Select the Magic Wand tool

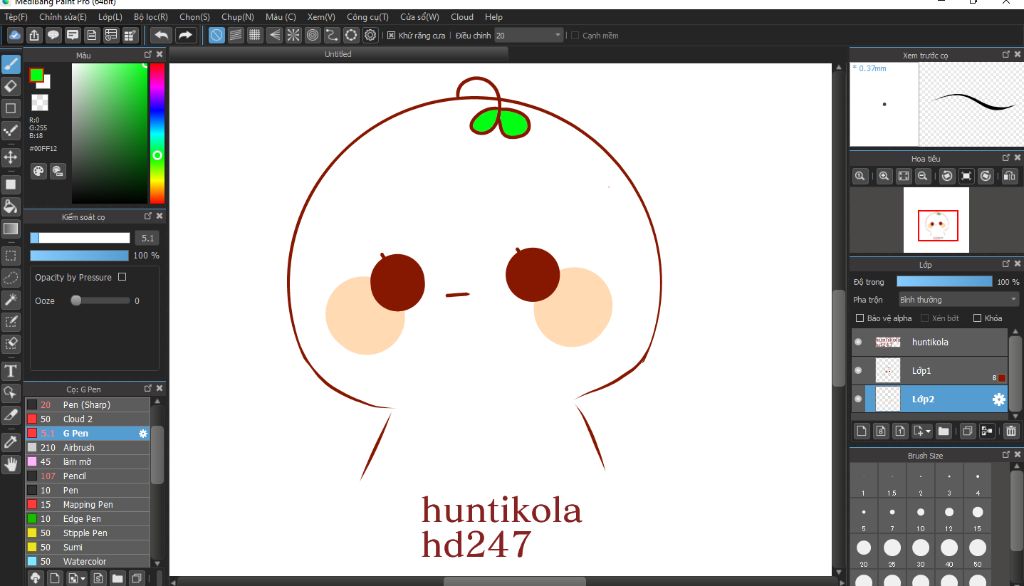coord(10,300)
